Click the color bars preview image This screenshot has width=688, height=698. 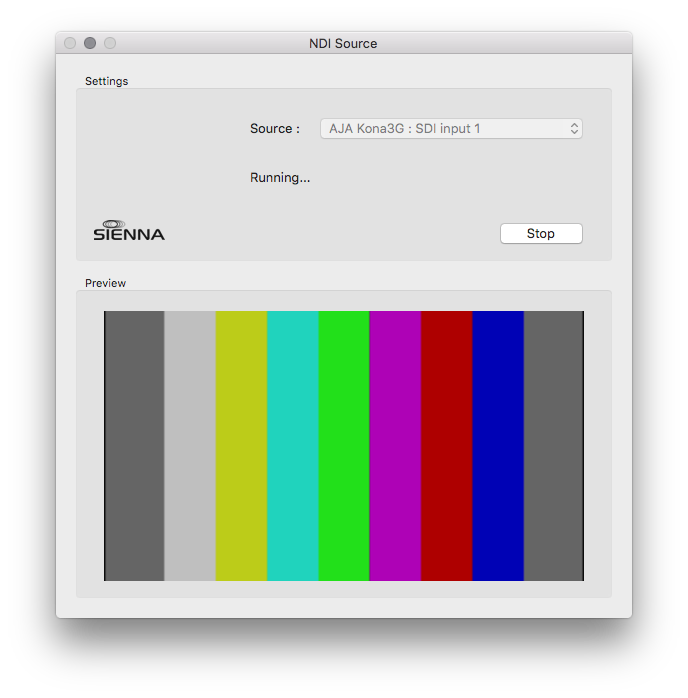pyautogui.click(x=344, y=446)
